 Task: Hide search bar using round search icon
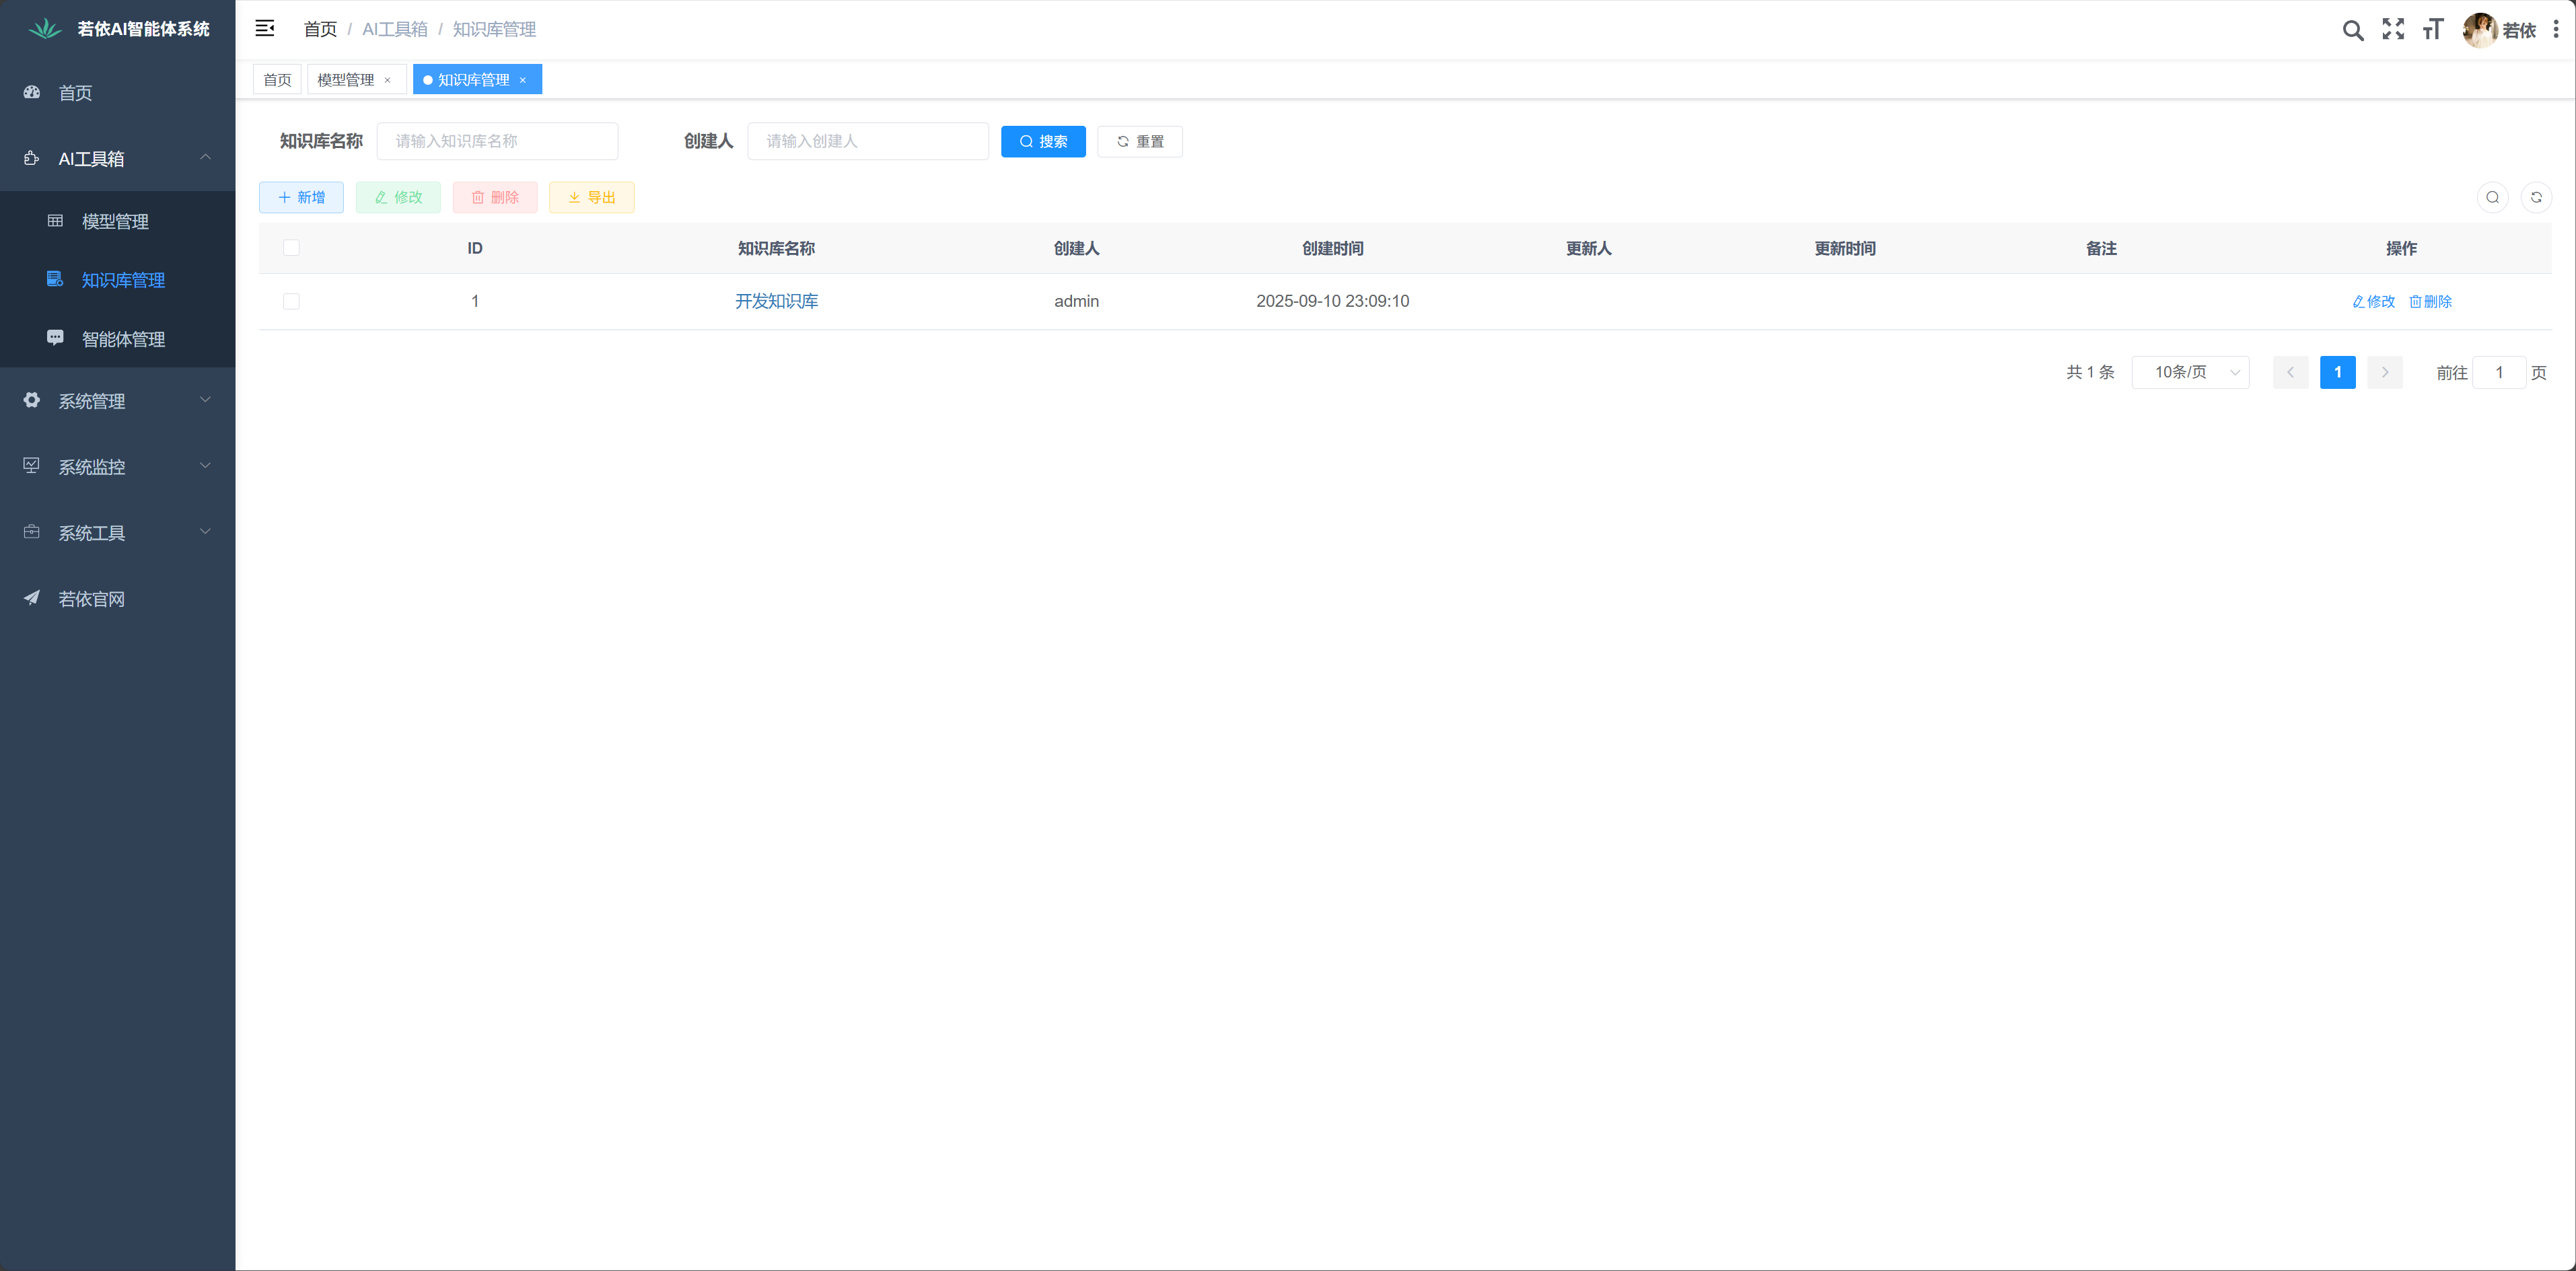(2492, 197)
